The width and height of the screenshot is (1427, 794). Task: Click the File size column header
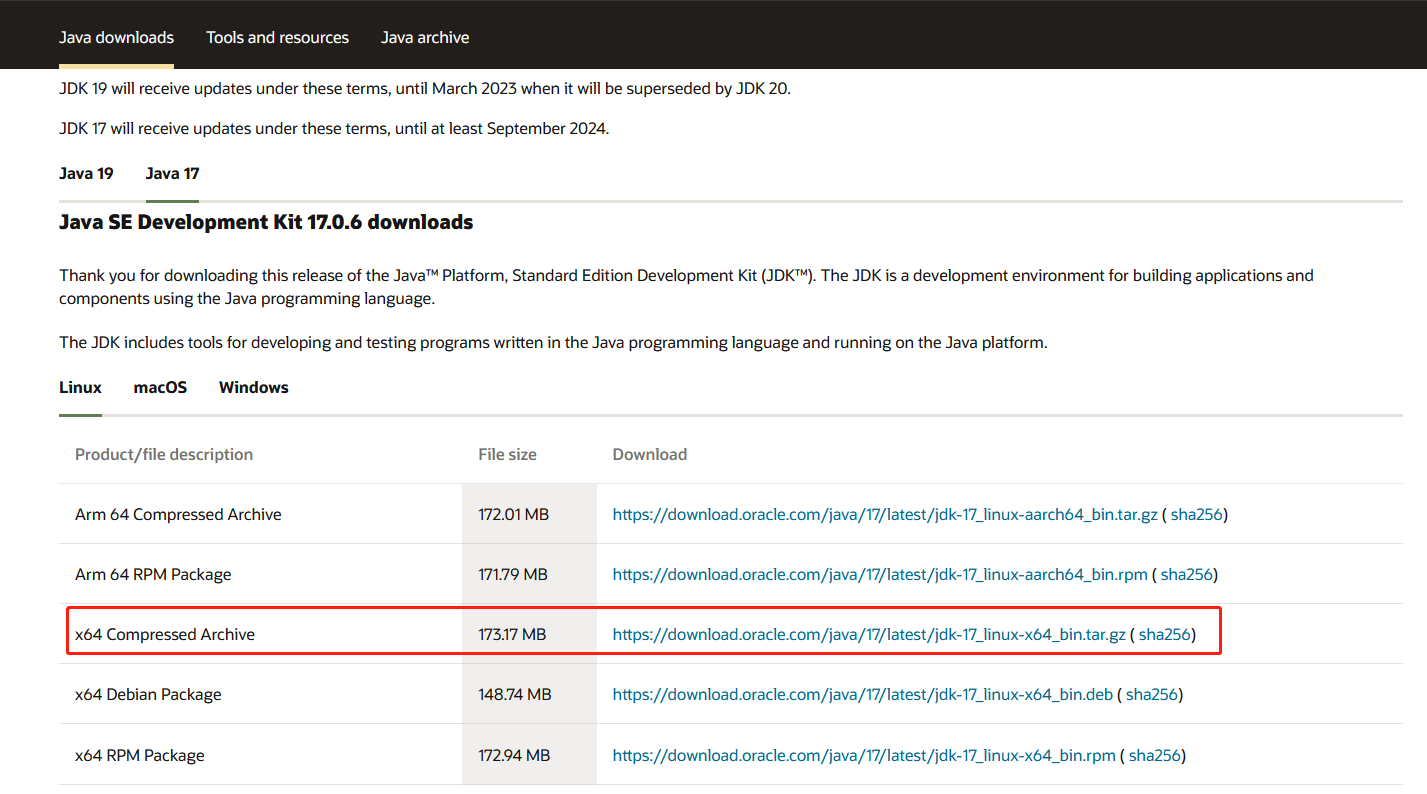507,455
